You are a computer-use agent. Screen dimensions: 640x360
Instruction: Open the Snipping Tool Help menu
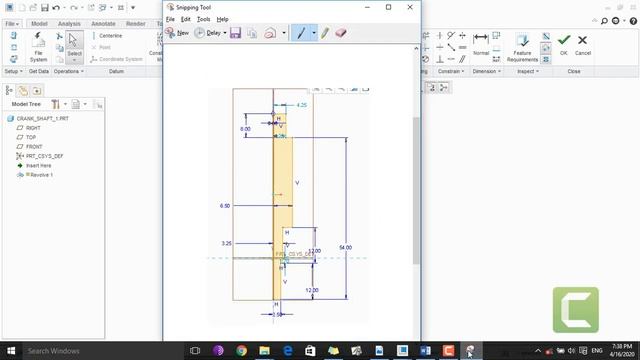coord(222,19)
